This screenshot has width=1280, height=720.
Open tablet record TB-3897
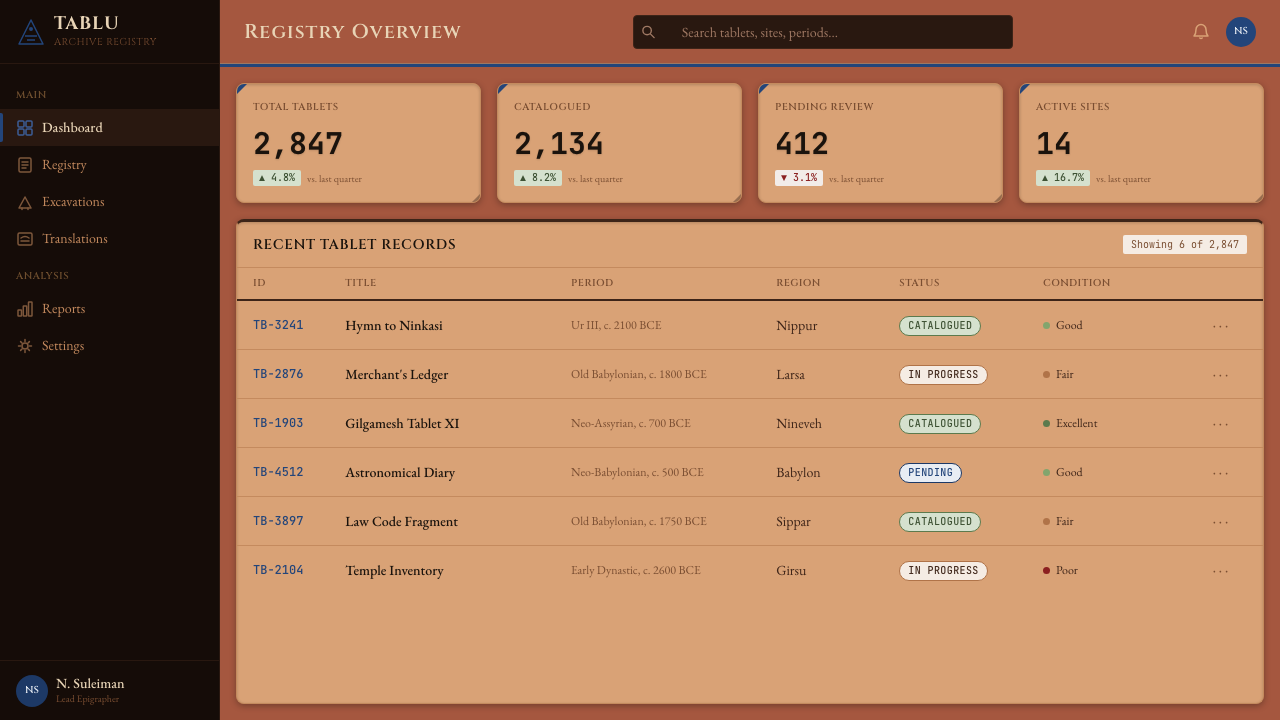(x=278, y=521)
